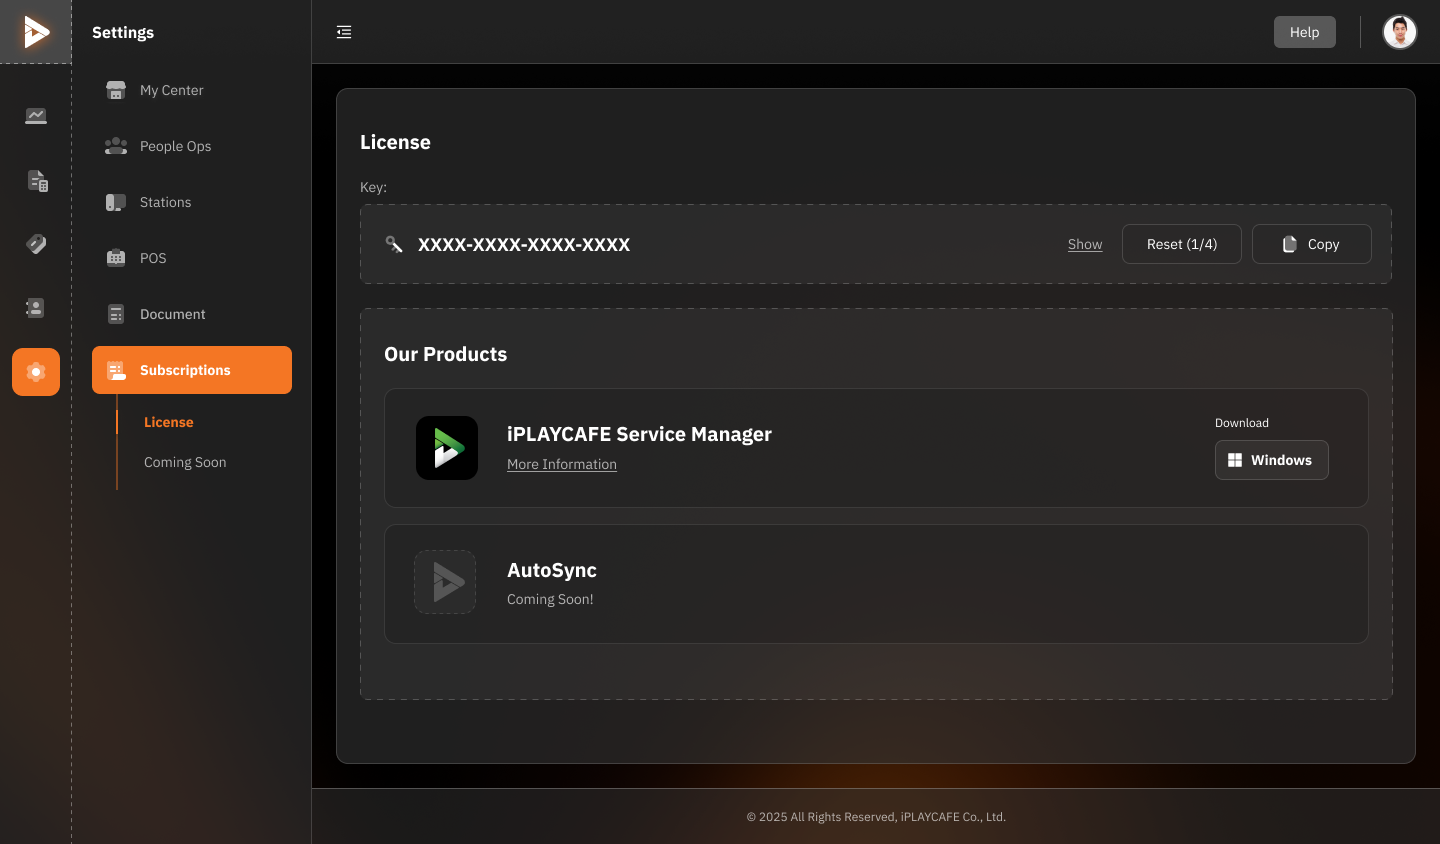1440x844 pixels.
Task: Open My Center in Settings menu
Action: pyautogui.click(x=192, y=90)
